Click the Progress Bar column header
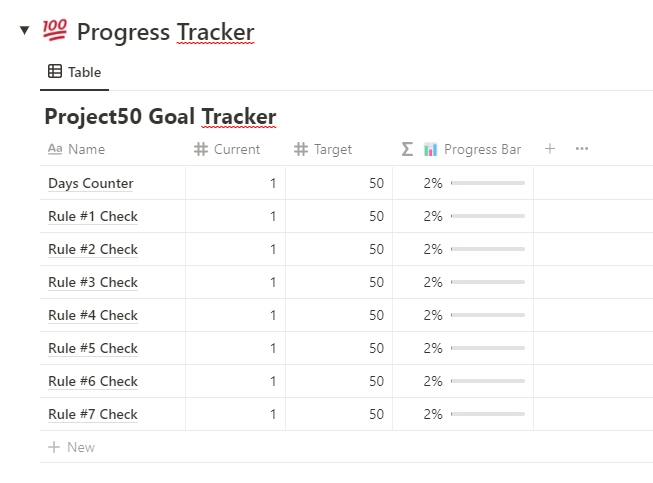The width and height of the screenshot is (653, 483). tap(482, 149)
